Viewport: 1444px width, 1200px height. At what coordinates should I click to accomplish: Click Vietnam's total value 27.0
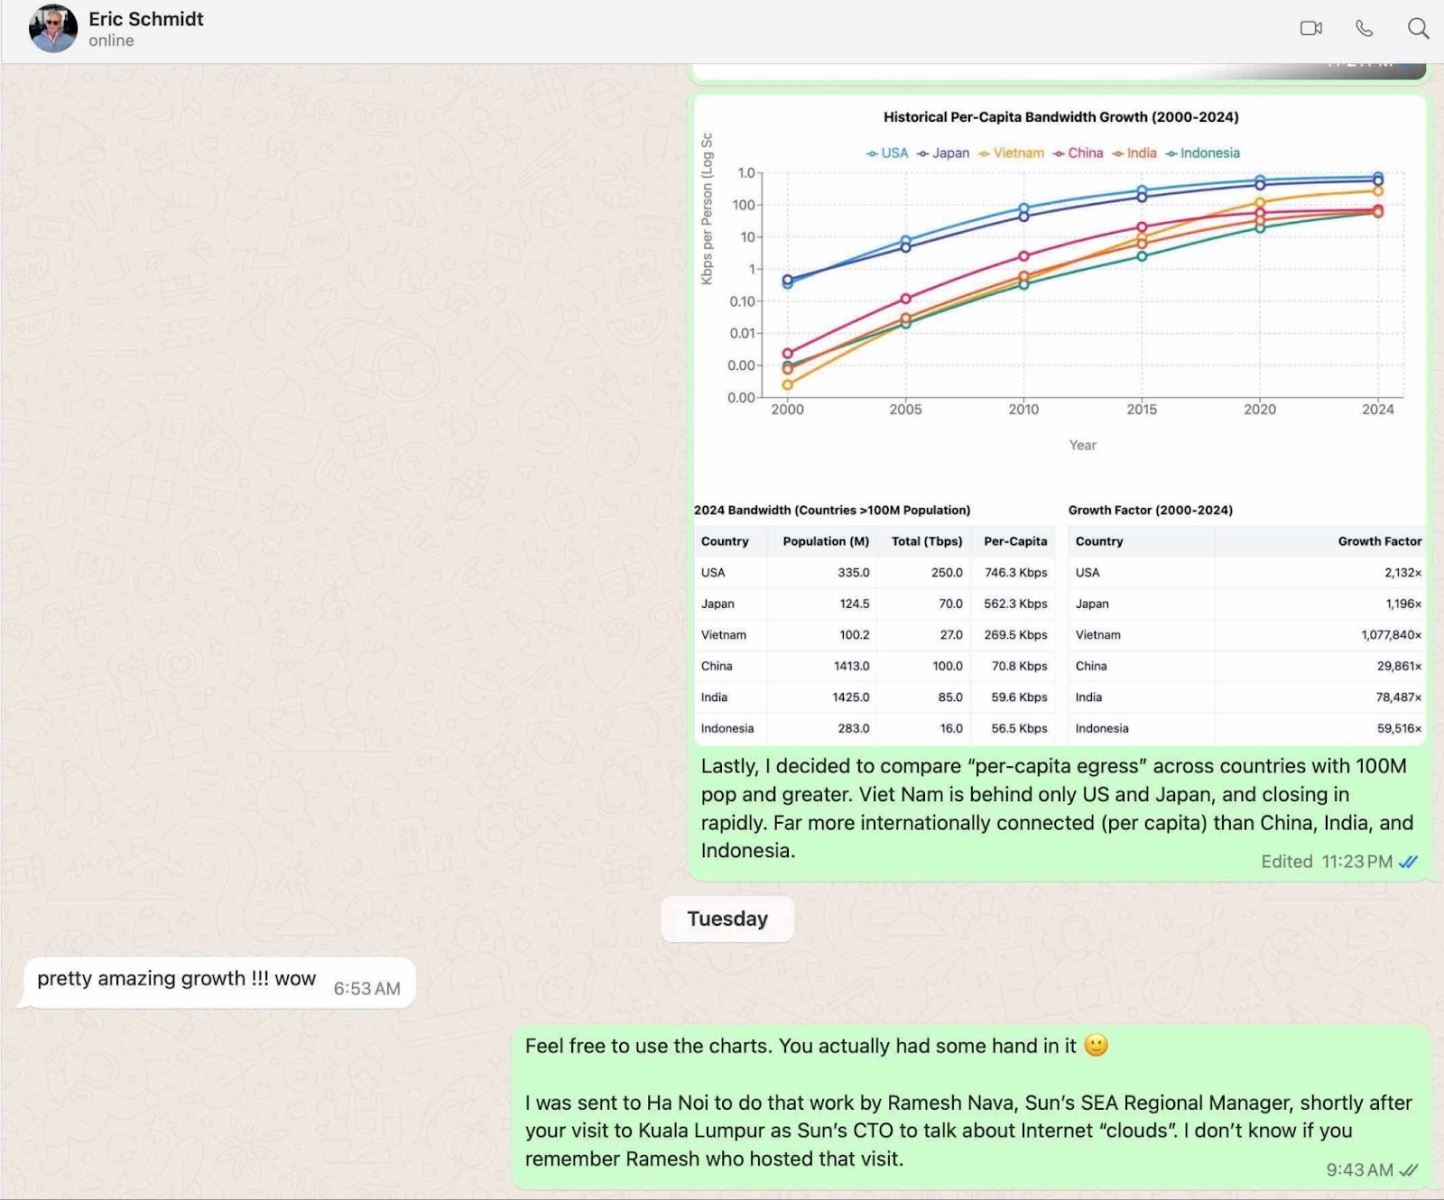click(951, 635)
